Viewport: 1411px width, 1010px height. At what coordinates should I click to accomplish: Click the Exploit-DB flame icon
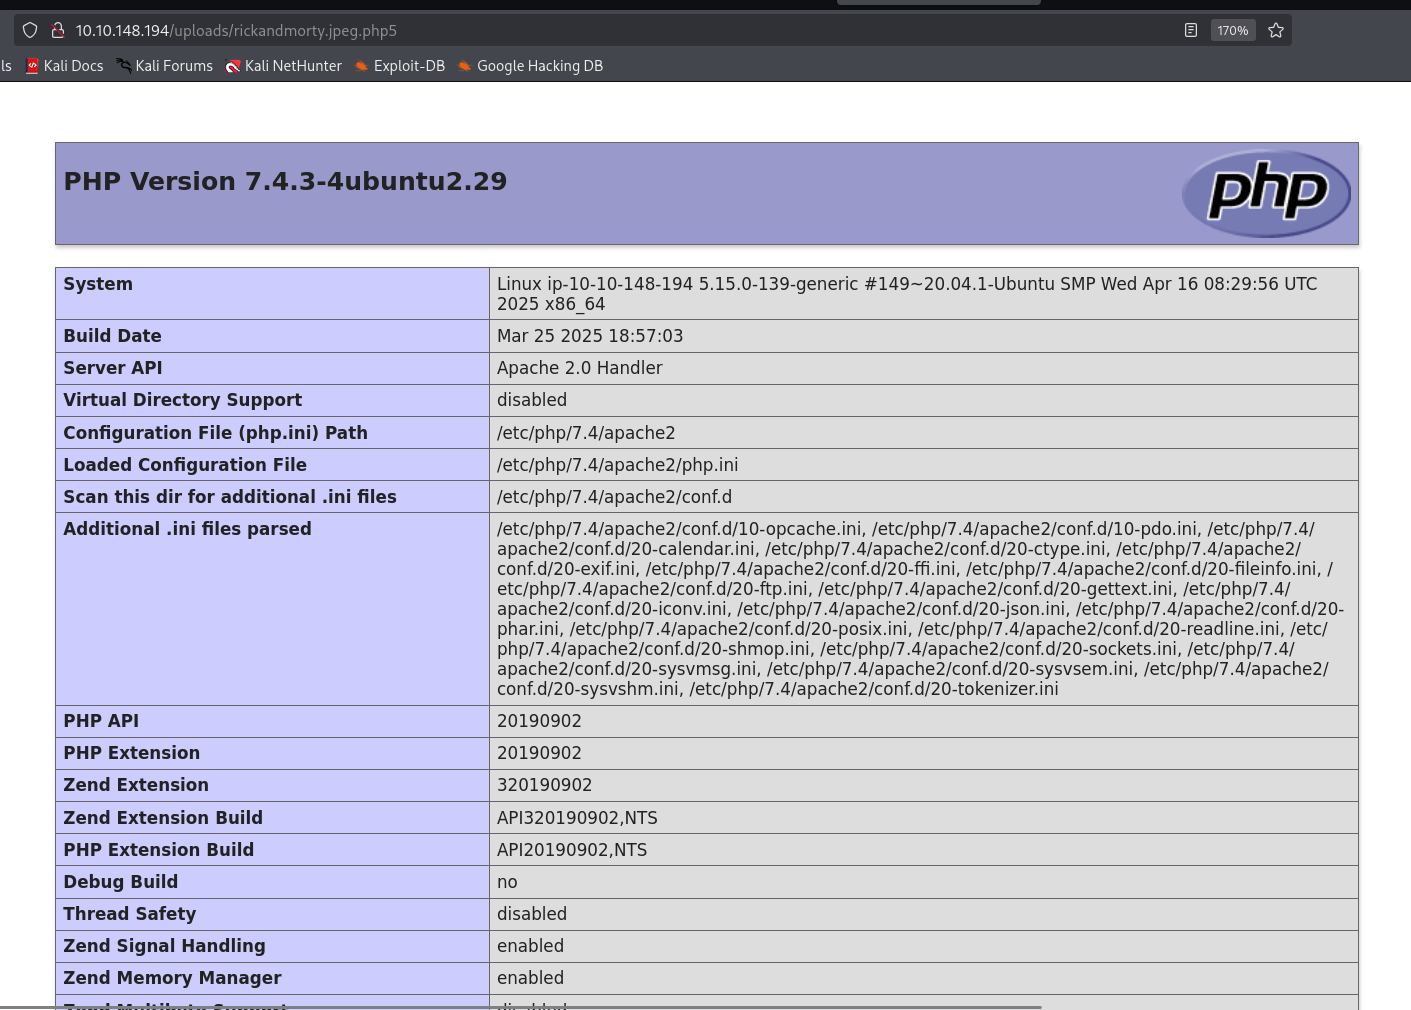[x=362, y=66]
